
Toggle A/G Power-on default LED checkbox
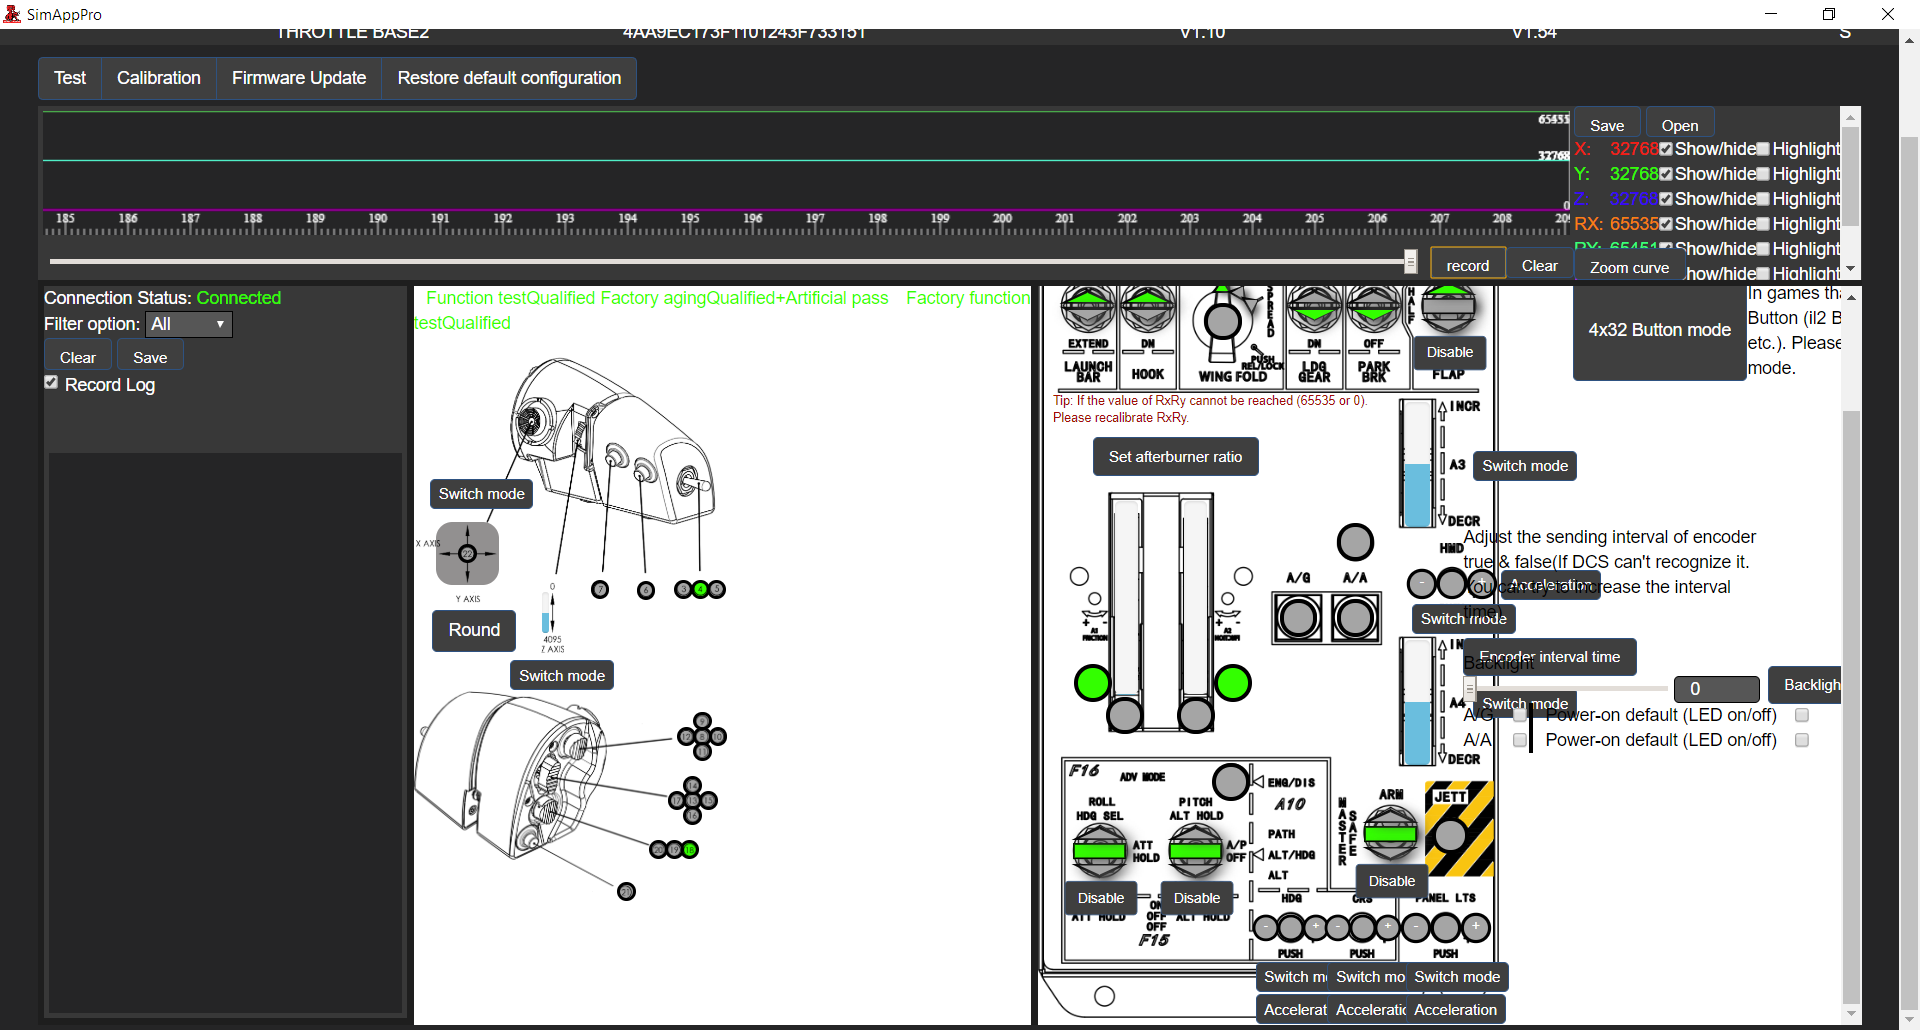[1802, 715]
